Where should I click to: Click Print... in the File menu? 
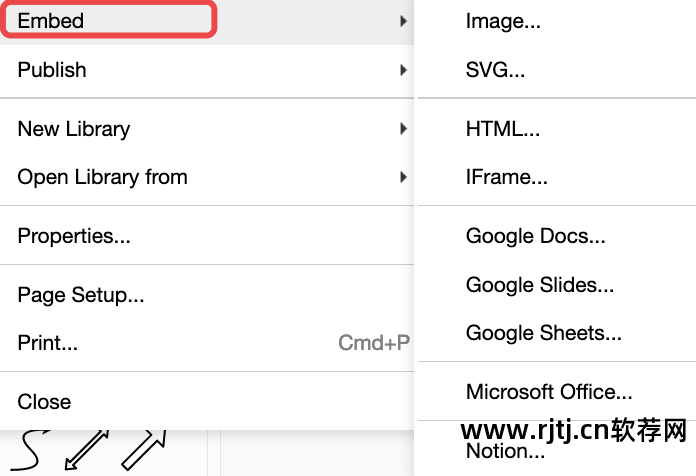click(48, 344)
